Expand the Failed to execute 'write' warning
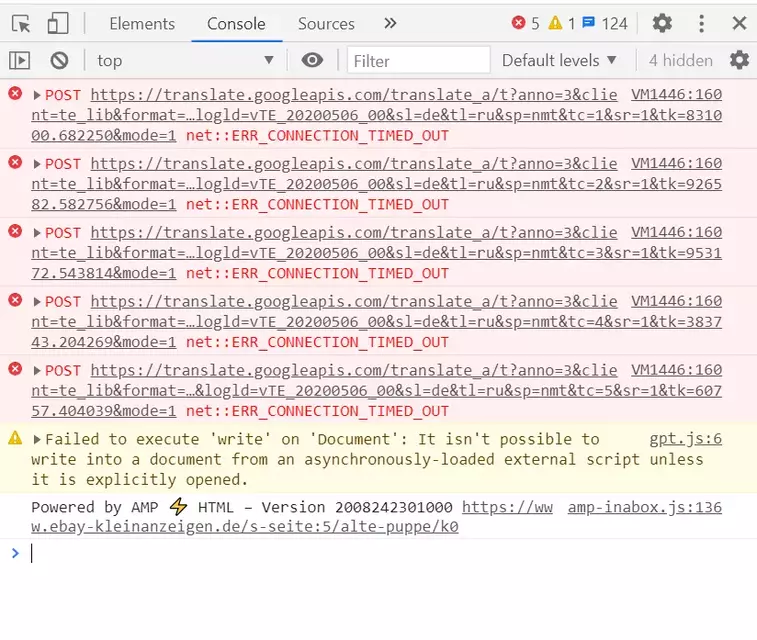Image resolution: width=757 pixels, height=640 pixels. click(37, 440)
